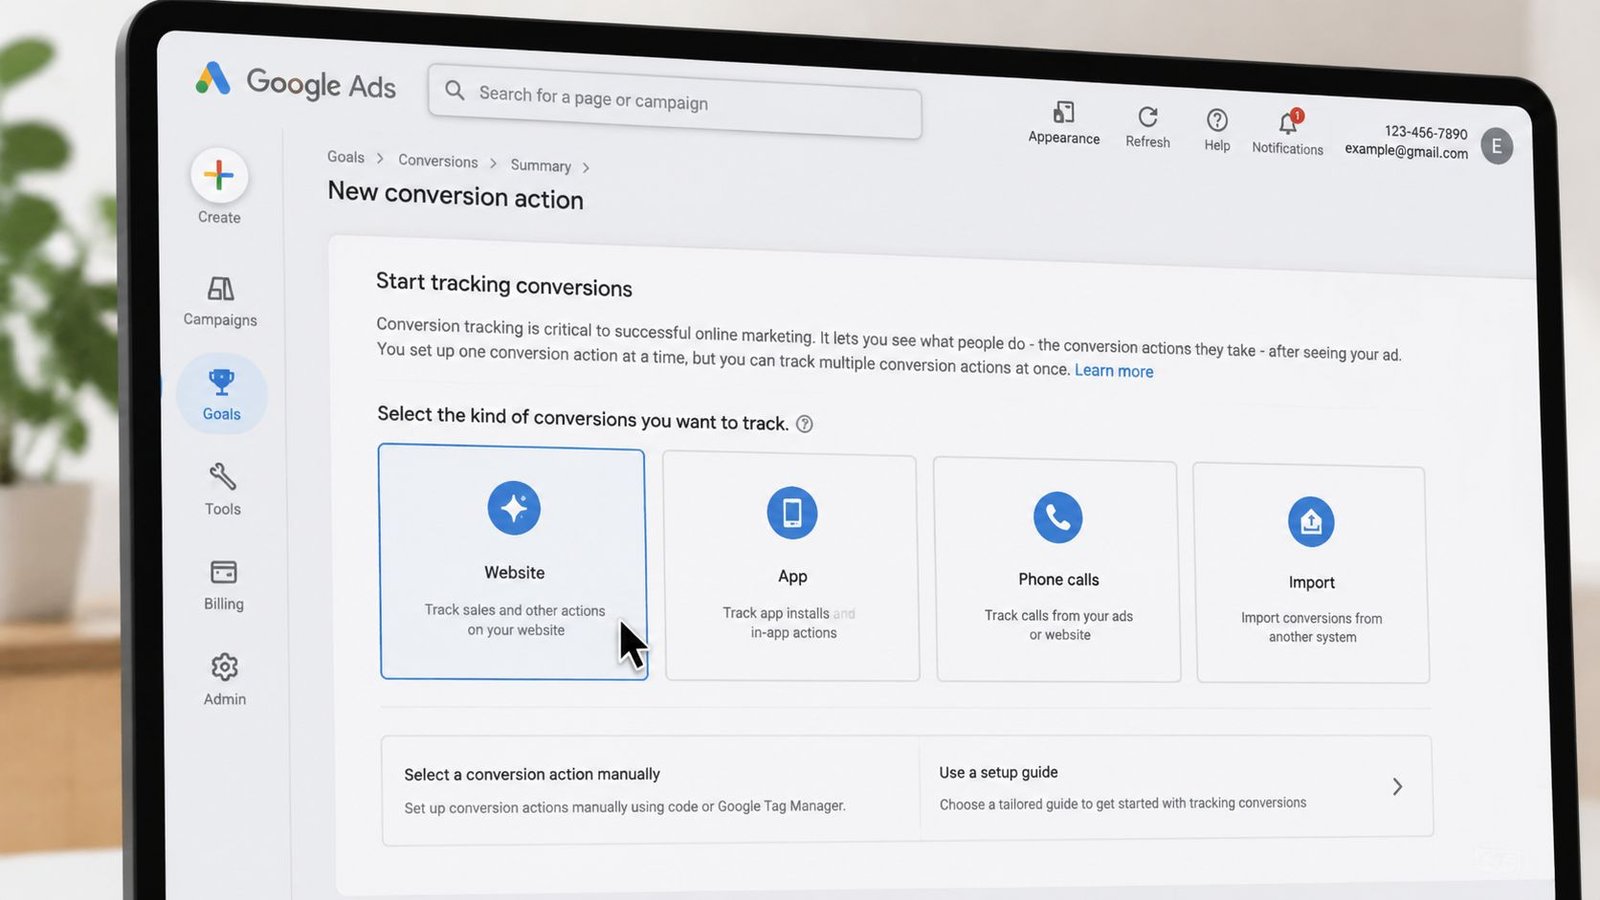Image resolution: width=1600 pixels, height=900 pixels.
Task: Go to Goals breadcrumb
Action: point(345,157)
